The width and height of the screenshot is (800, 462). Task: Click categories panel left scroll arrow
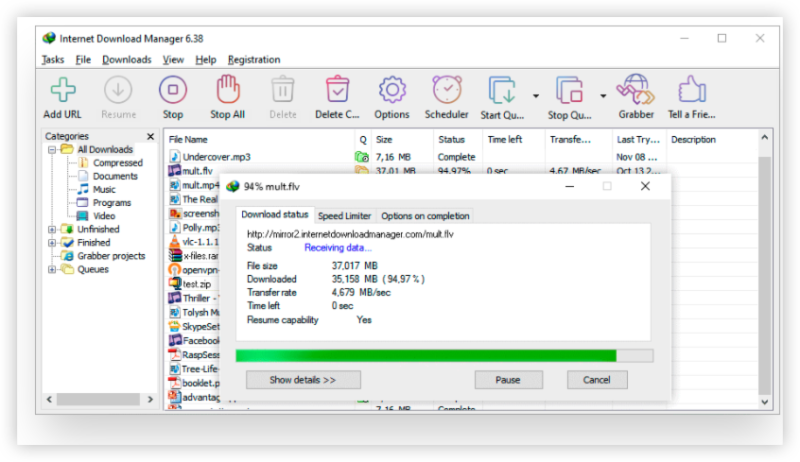point(49,399)
